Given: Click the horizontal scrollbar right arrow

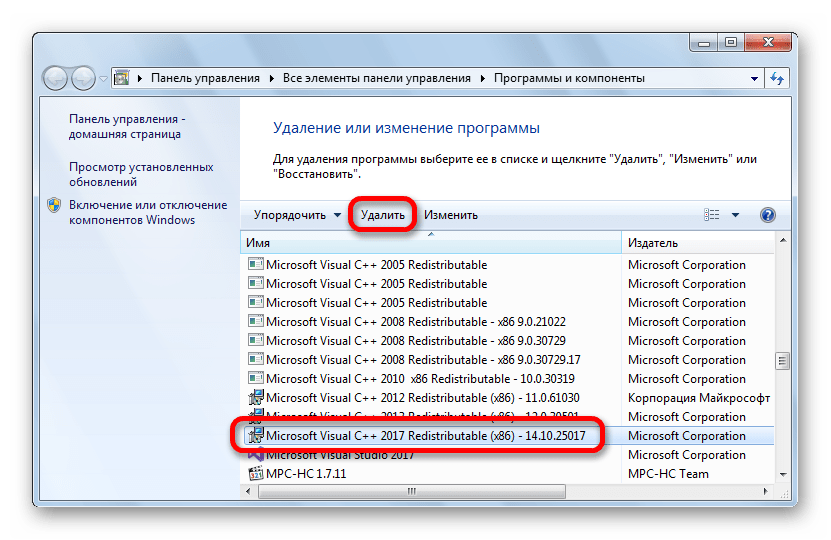Looking at the screenshot, I should [765, 491].
